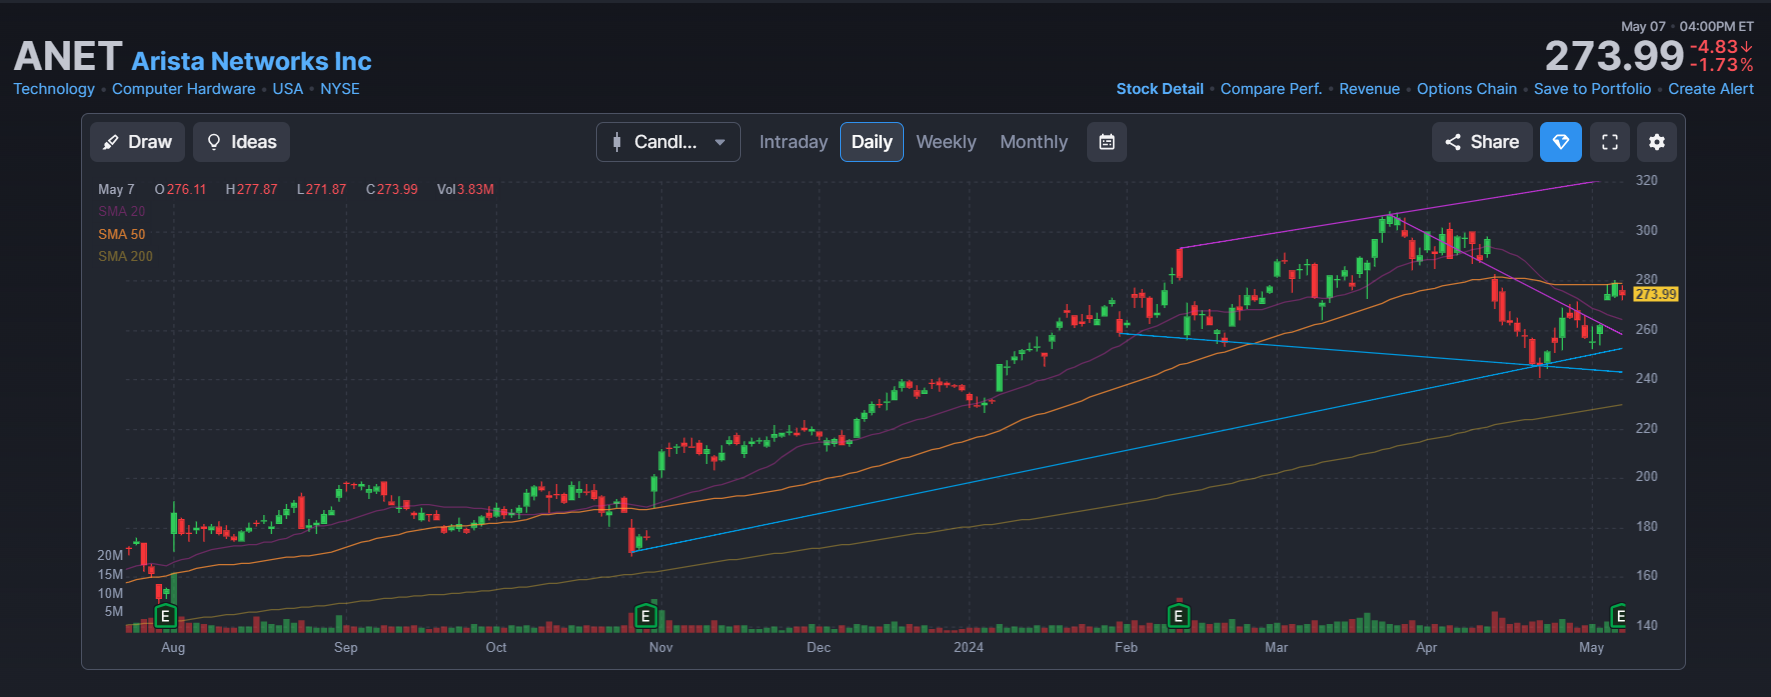Toggle the SMA 20 indicator label
Screen dimensions: 1771x697
pyautogui.click(x=122, y=211)
